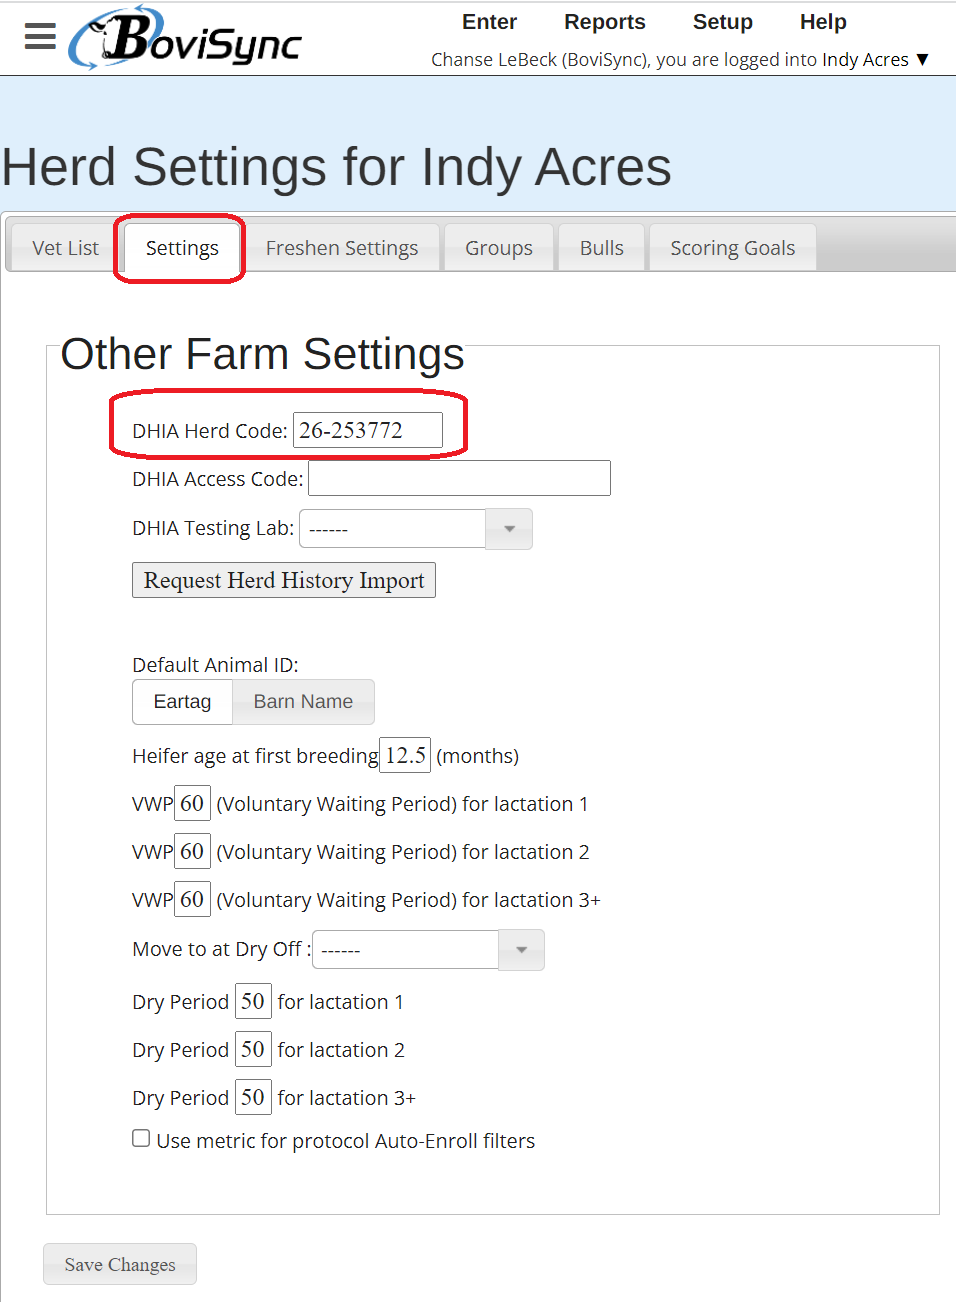Image resolution: width=956 pixels, height=1302 pixels.
Task: Click the DHIA Herd Code field
Action: click(x=367, y=431)
